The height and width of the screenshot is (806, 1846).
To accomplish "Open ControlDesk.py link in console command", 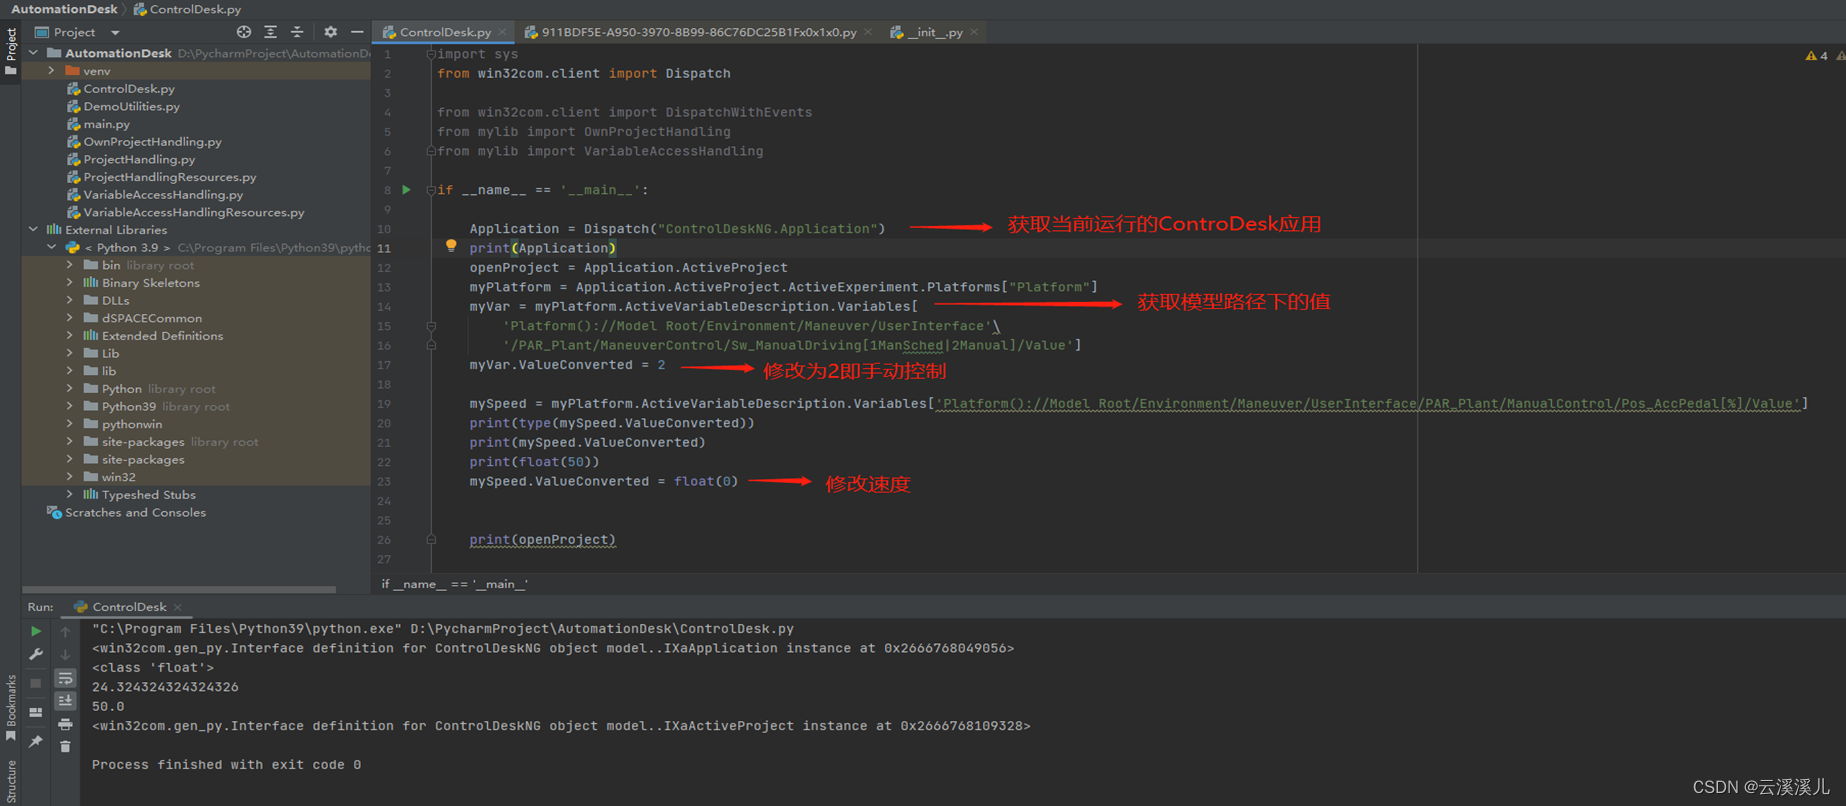I will (602, 629).
